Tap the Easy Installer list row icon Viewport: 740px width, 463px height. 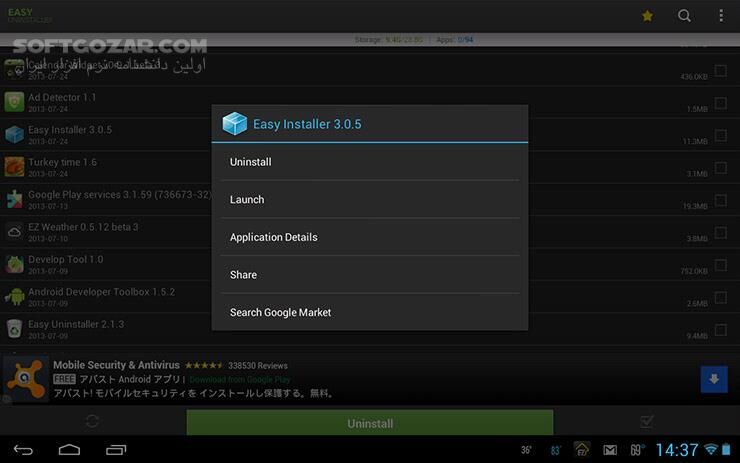pos(14,134)
